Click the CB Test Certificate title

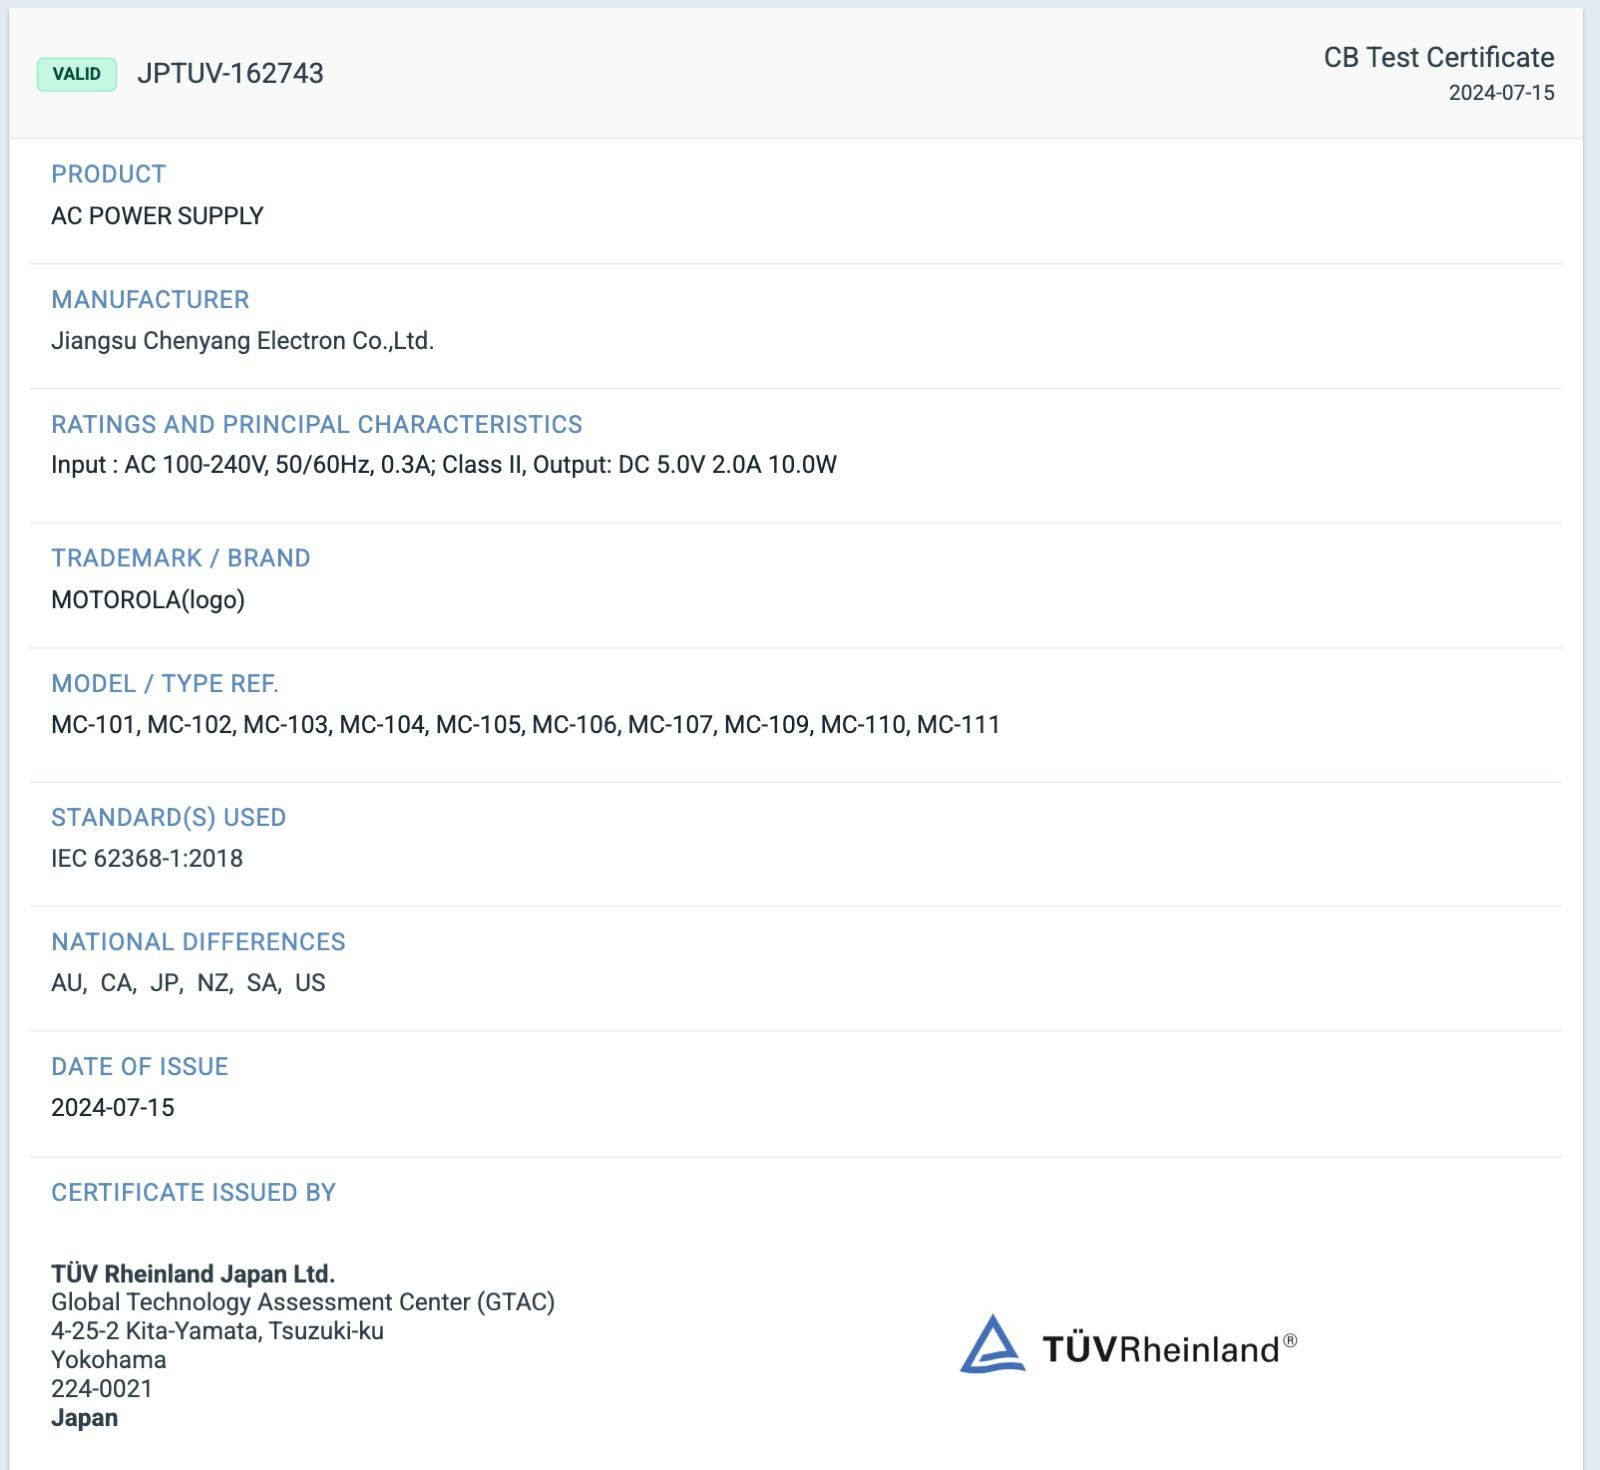pyautogui.click(x=1438, y=58)
